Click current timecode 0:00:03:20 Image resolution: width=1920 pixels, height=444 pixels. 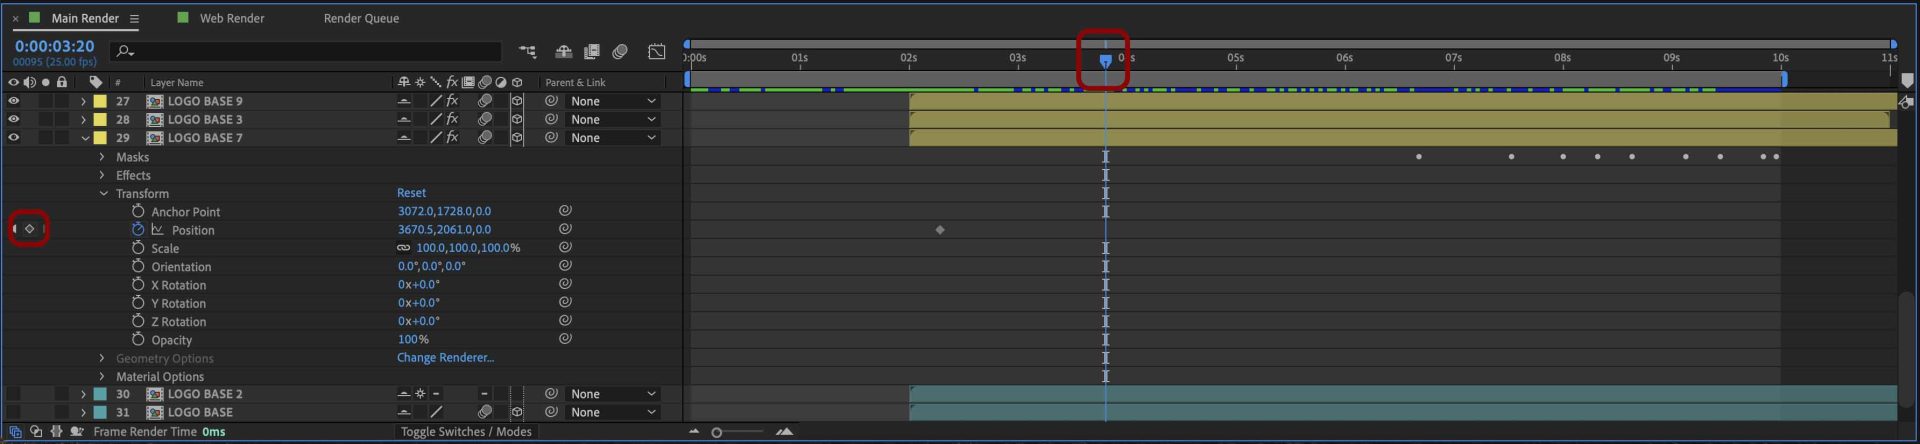point(54,46)
